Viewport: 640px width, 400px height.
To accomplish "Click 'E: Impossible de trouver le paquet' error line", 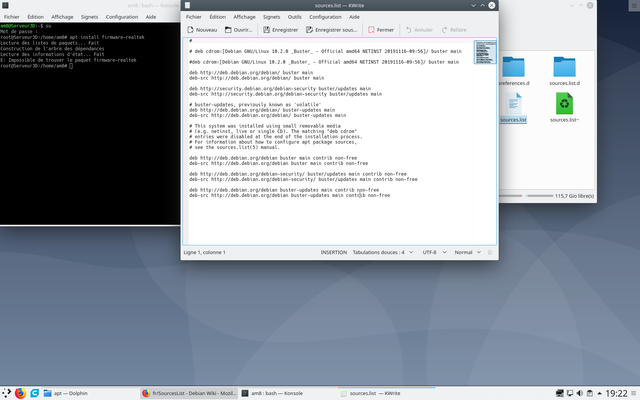I will pos(68,60).
